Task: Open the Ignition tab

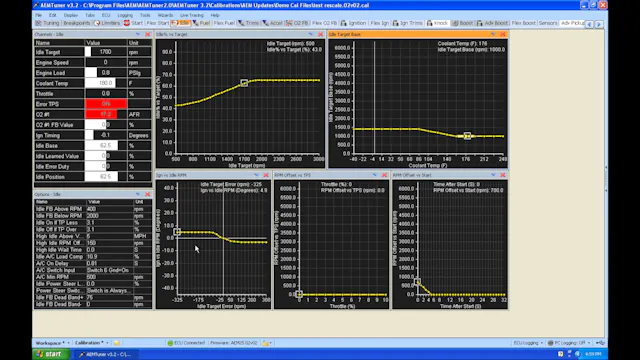Action: [x=353, y=23]
